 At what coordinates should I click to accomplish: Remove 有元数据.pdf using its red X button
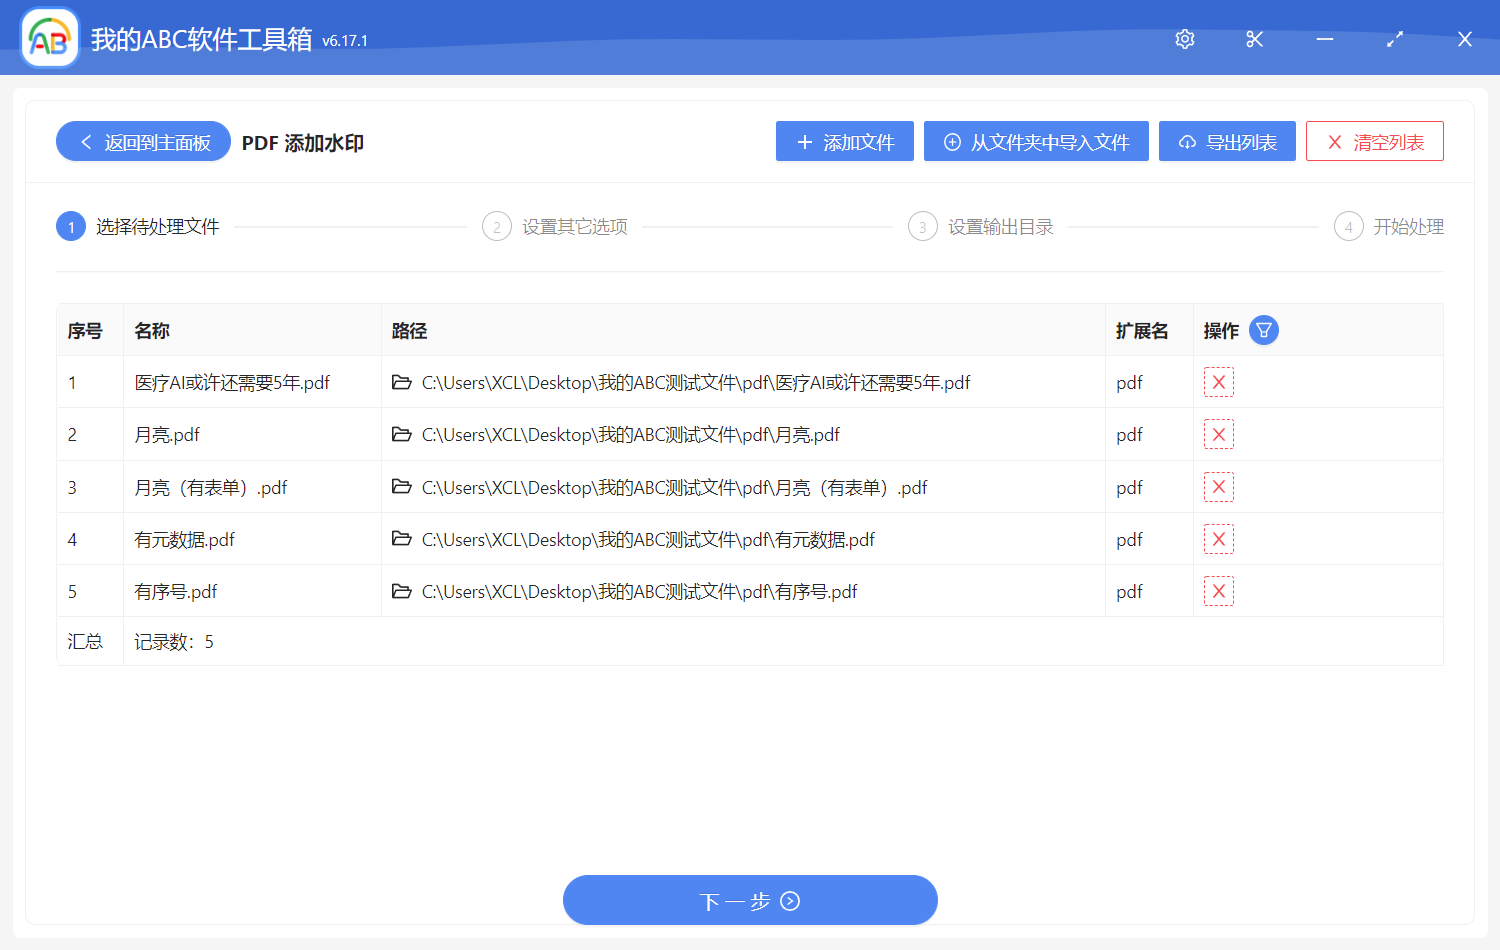[1218, 539]
